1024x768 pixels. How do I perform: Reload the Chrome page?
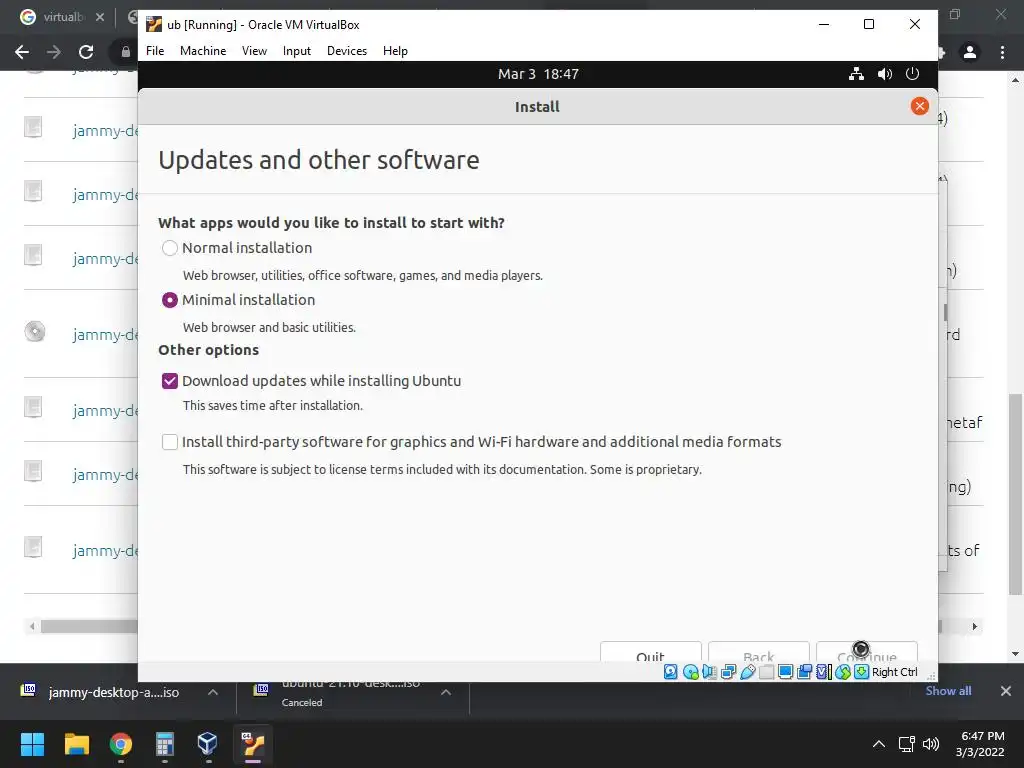(x=86, y=52)
